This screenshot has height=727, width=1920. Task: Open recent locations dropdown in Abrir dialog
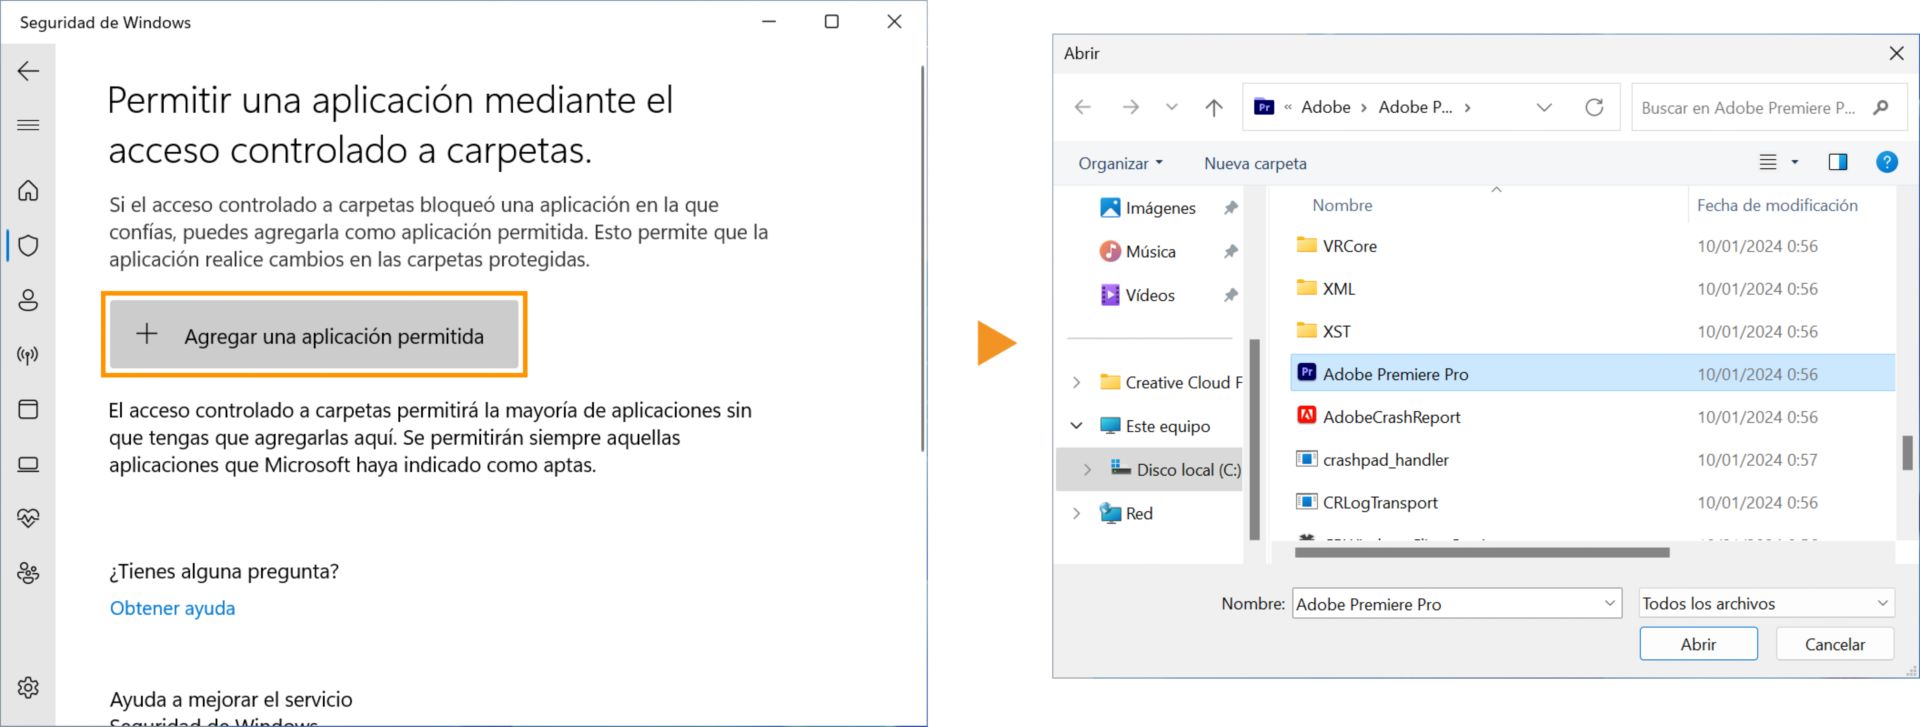tap(1171, 107)
